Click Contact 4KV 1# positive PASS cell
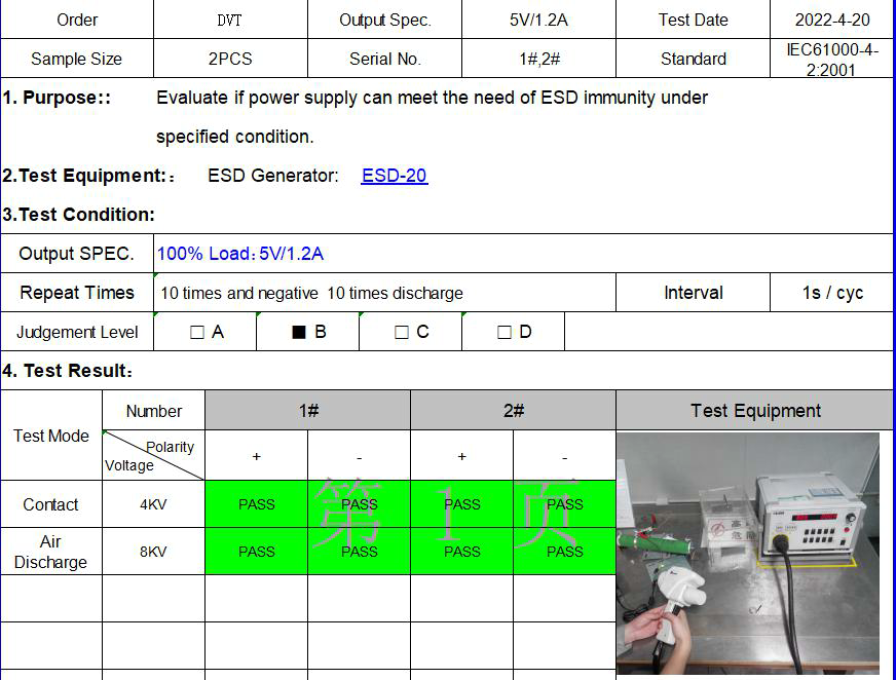The height and width of the screenshot is (680, 896). (x=257, y=504)
